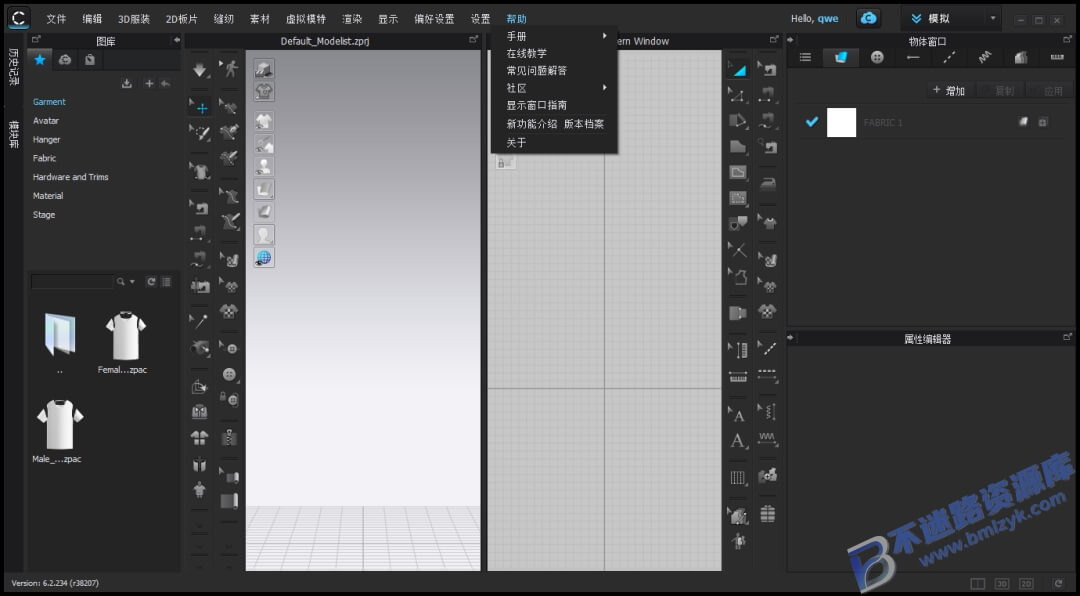Open the search options dropdown arrow in library
The height and width of the screenshot is (596, 1080).
132,281
